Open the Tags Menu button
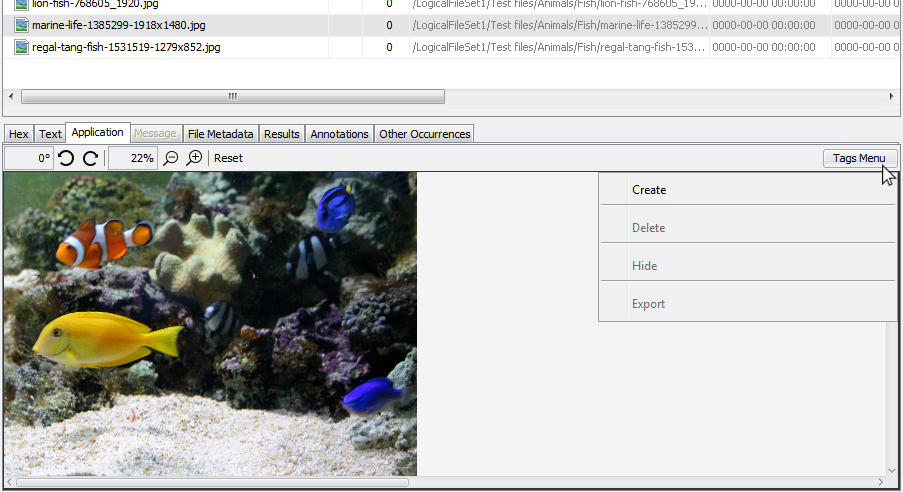Screen dimensions: 903x492 click(x=859, y=158)
